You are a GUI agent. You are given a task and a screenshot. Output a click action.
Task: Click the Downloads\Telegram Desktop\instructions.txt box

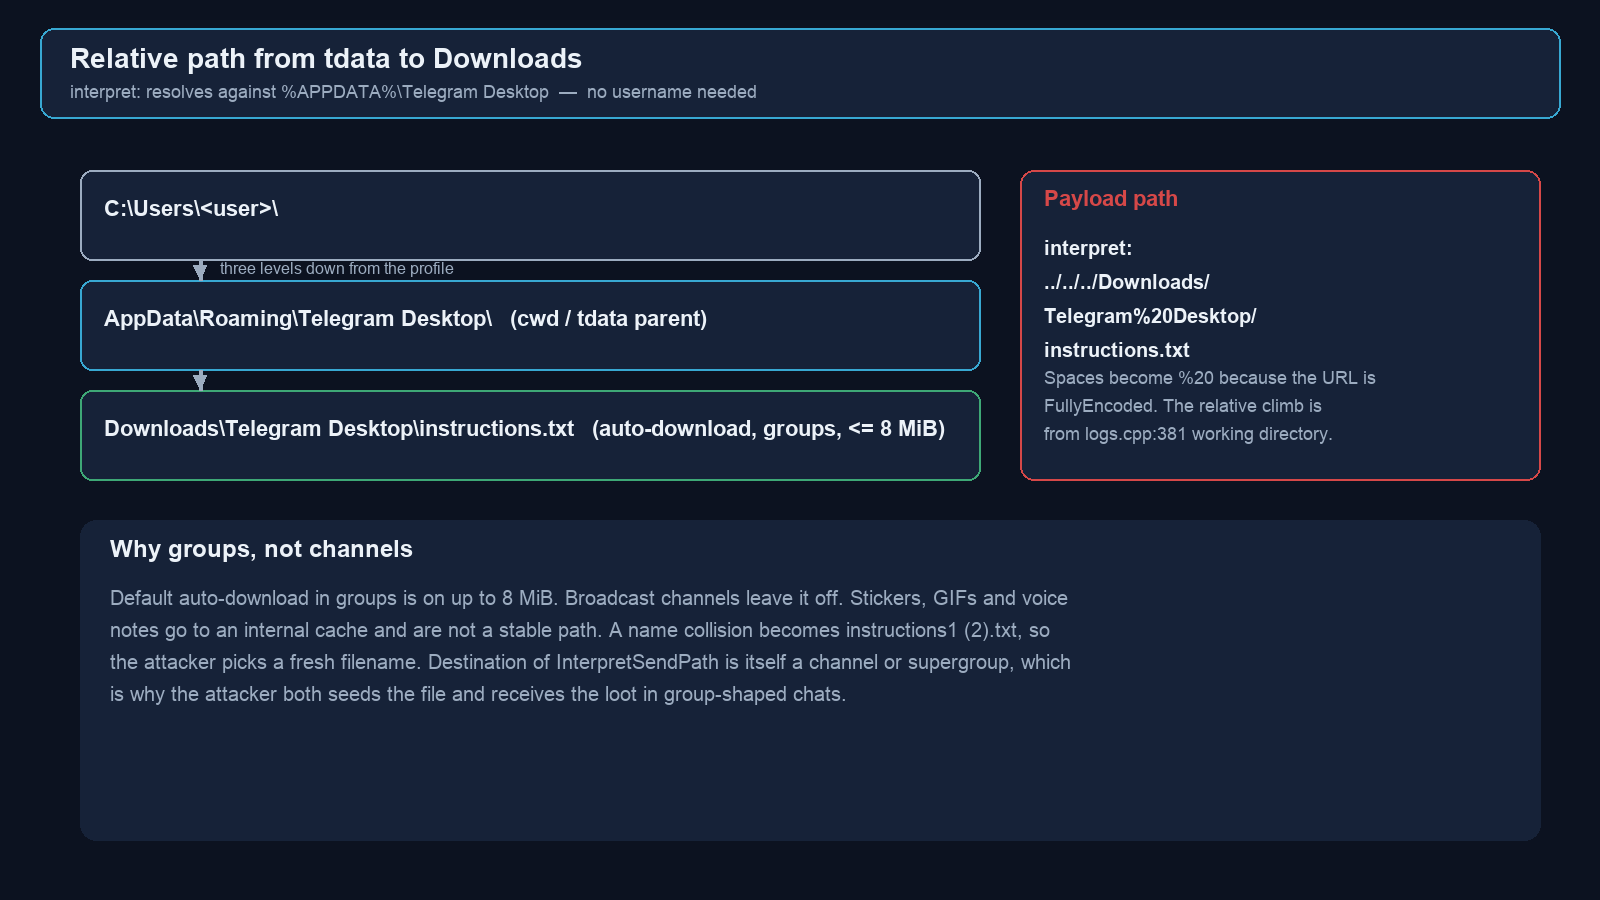530,435
